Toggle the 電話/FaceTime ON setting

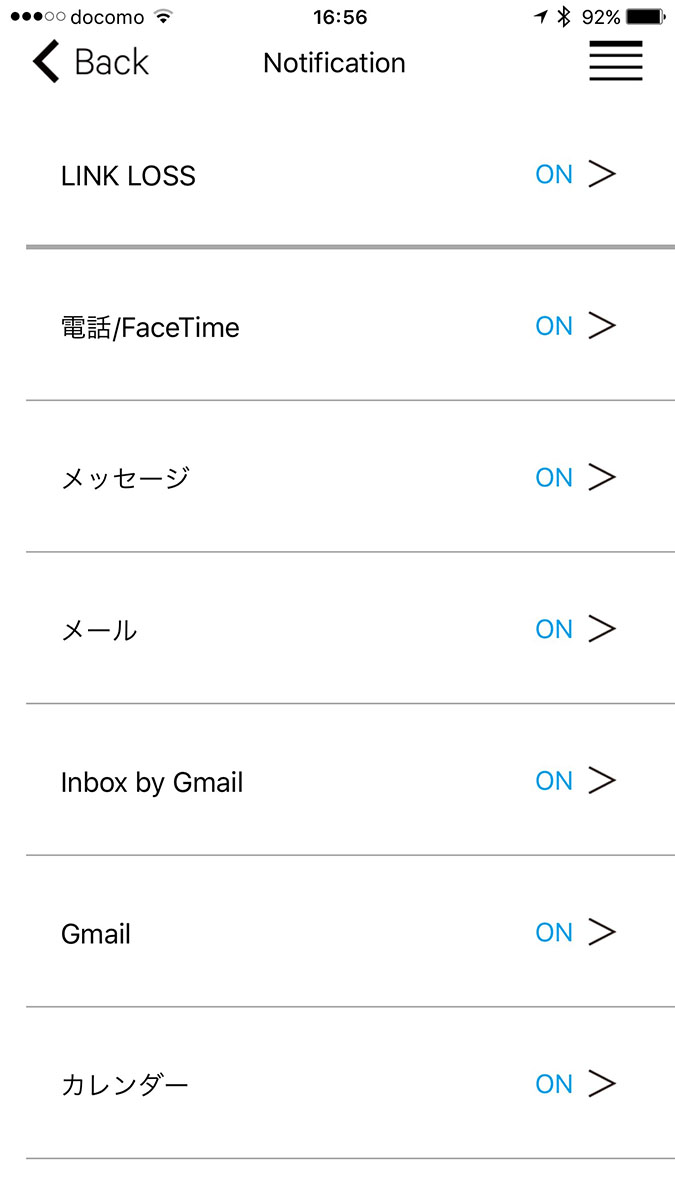click(553, 326)
